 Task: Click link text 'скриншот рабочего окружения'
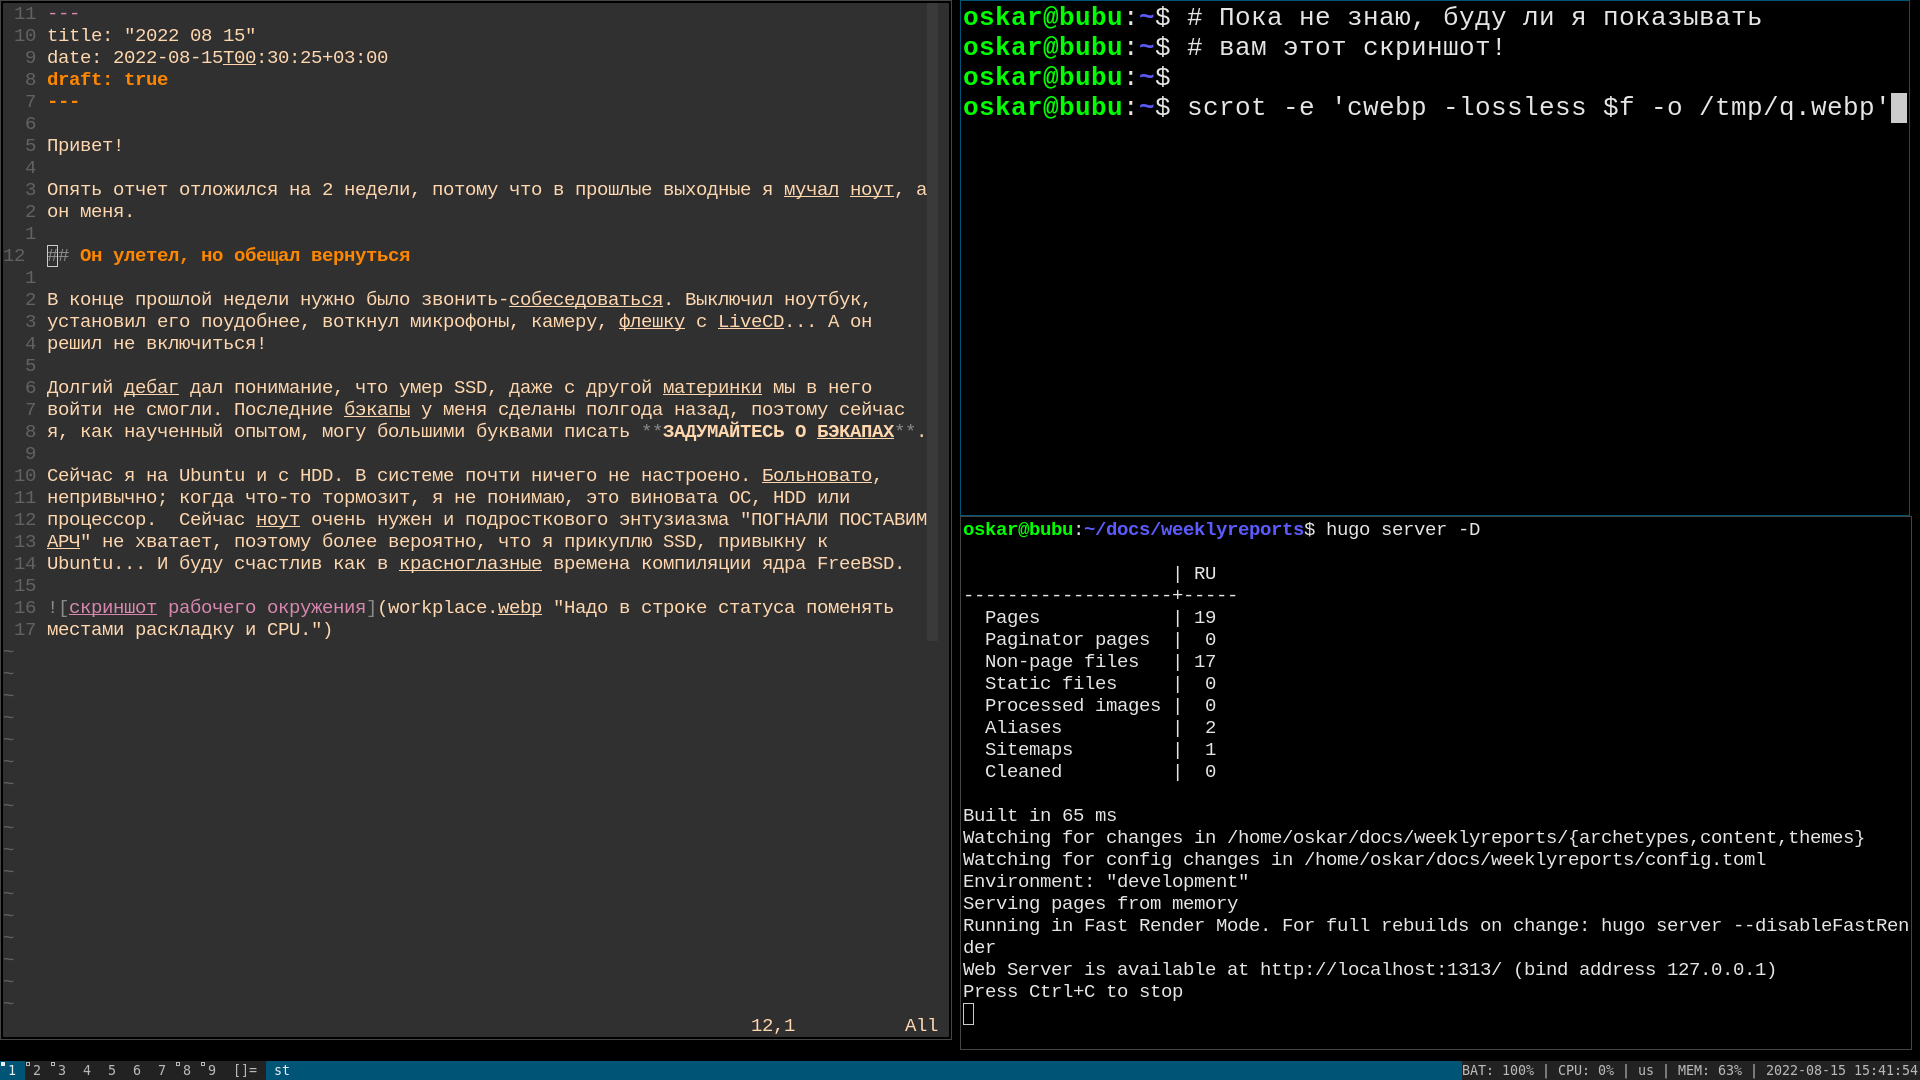coord(217,608)
